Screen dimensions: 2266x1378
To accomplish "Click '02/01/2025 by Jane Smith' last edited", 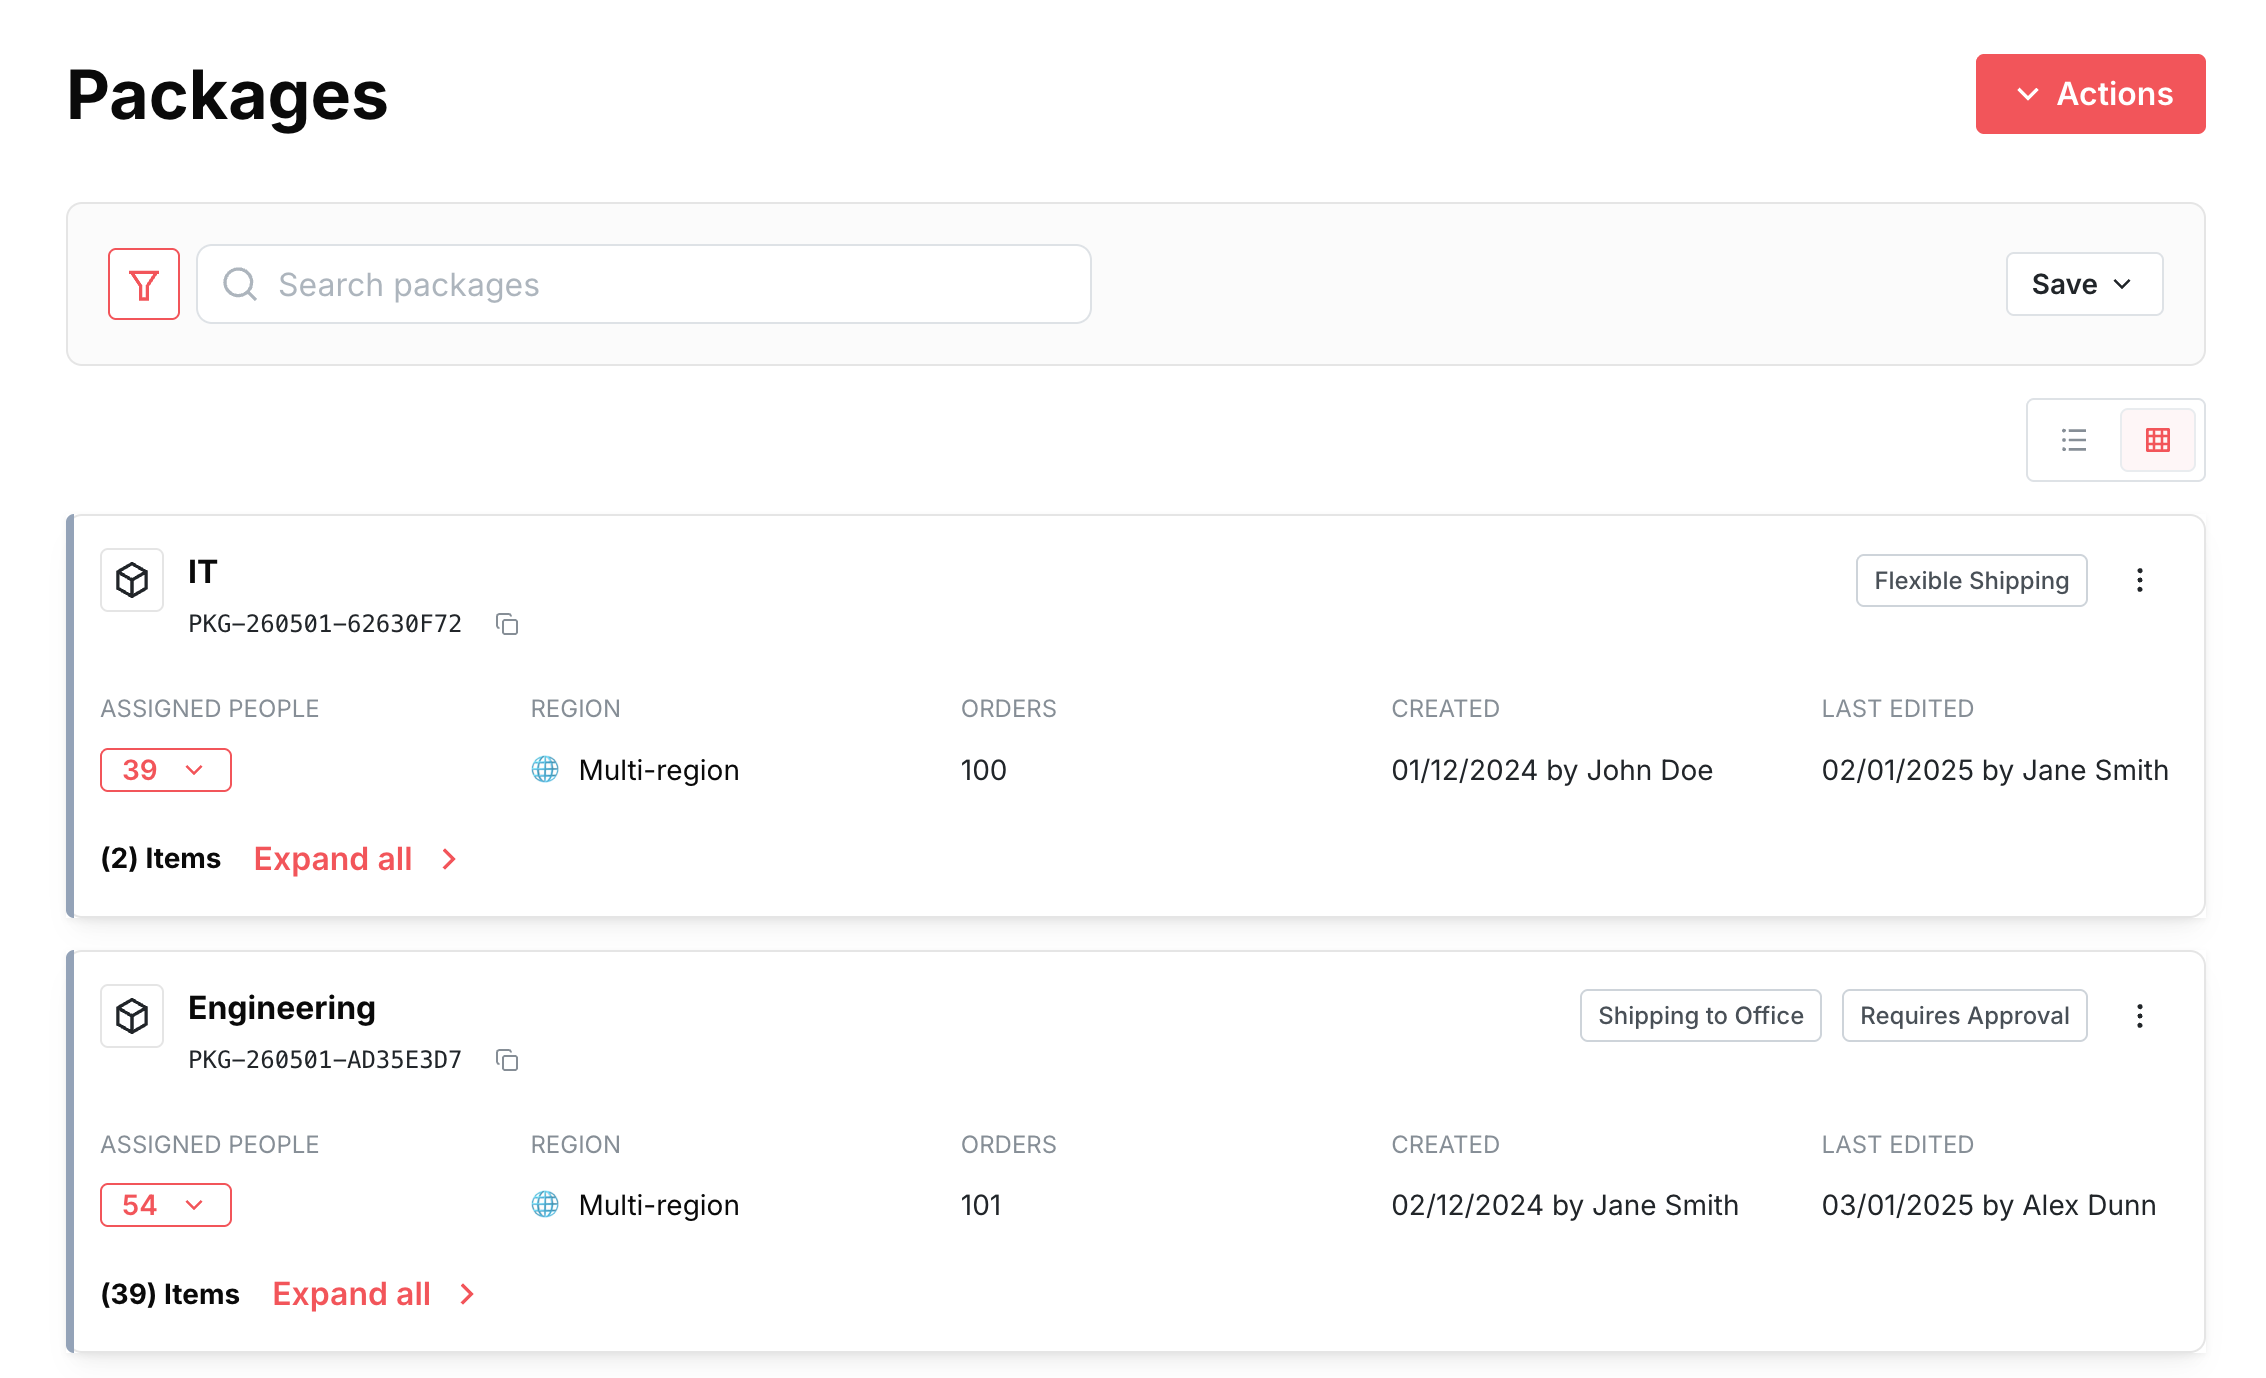I will point(1995,770).
